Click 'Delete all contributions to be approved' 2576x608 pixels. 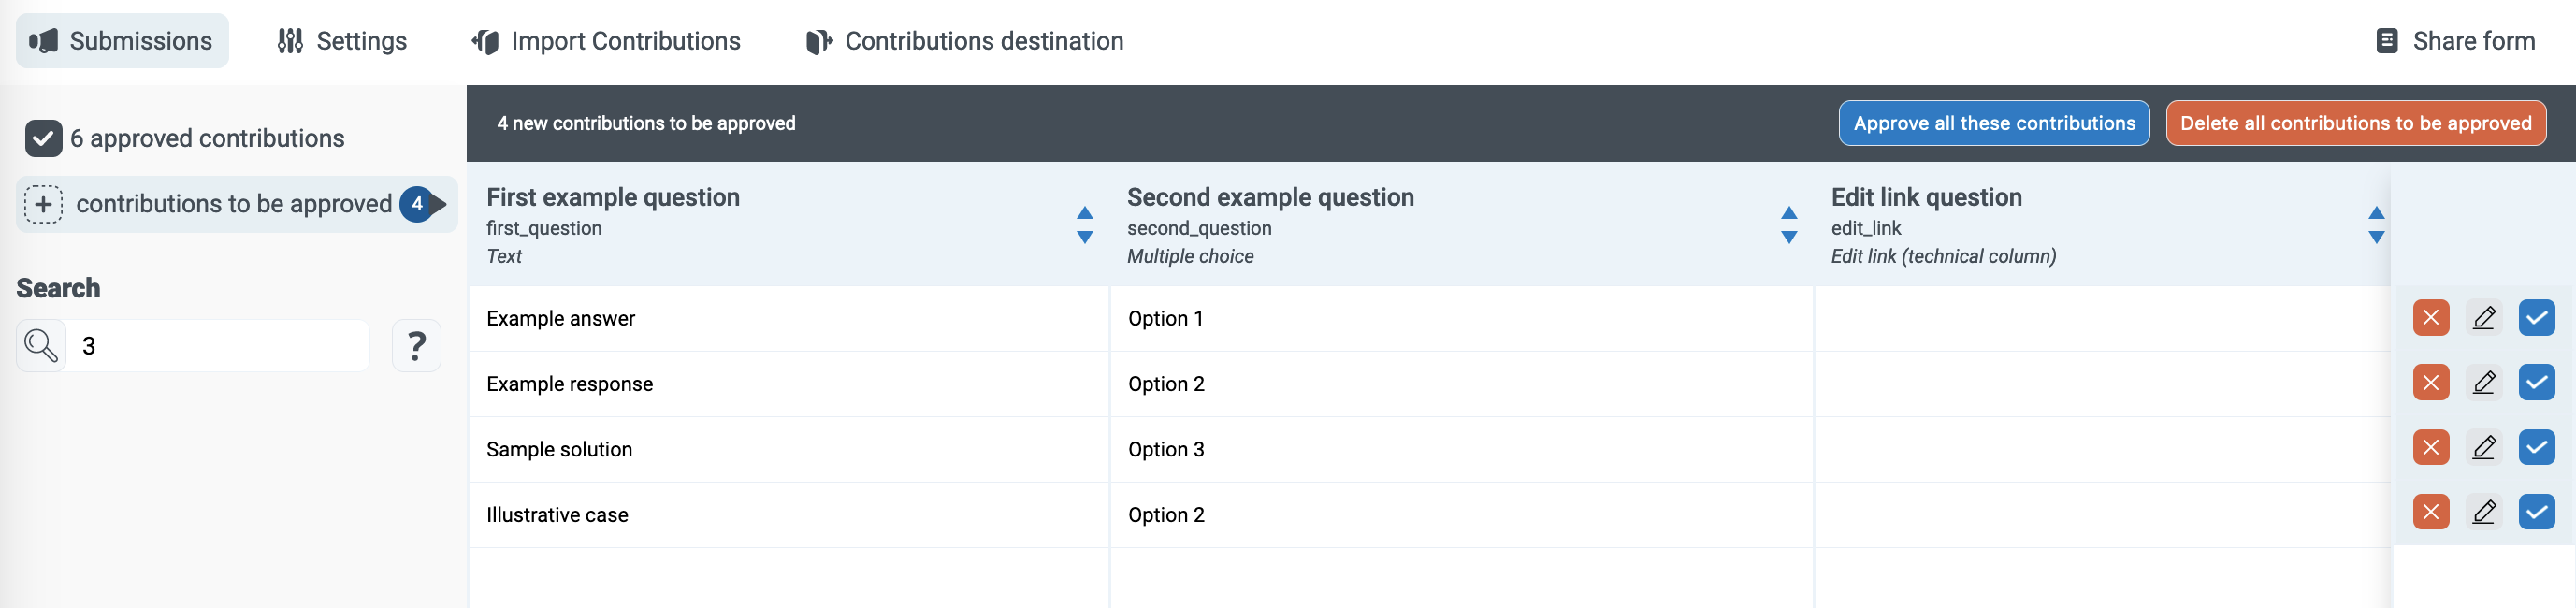(2355, 123)
